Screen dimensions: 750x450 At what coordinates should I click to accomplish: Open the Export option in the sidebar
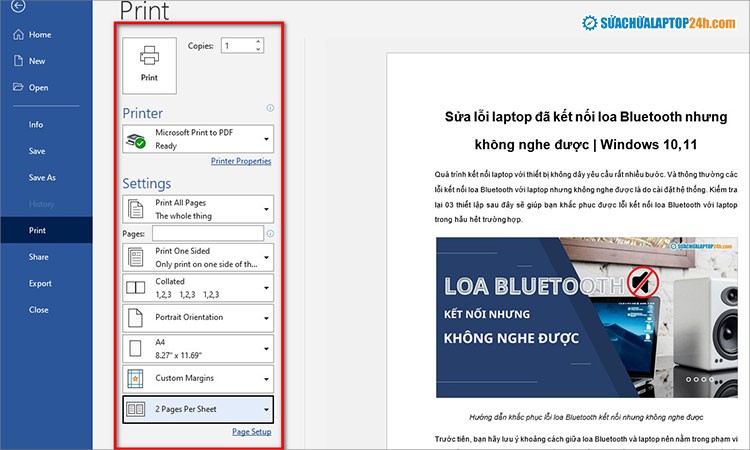tap(40, 283)
